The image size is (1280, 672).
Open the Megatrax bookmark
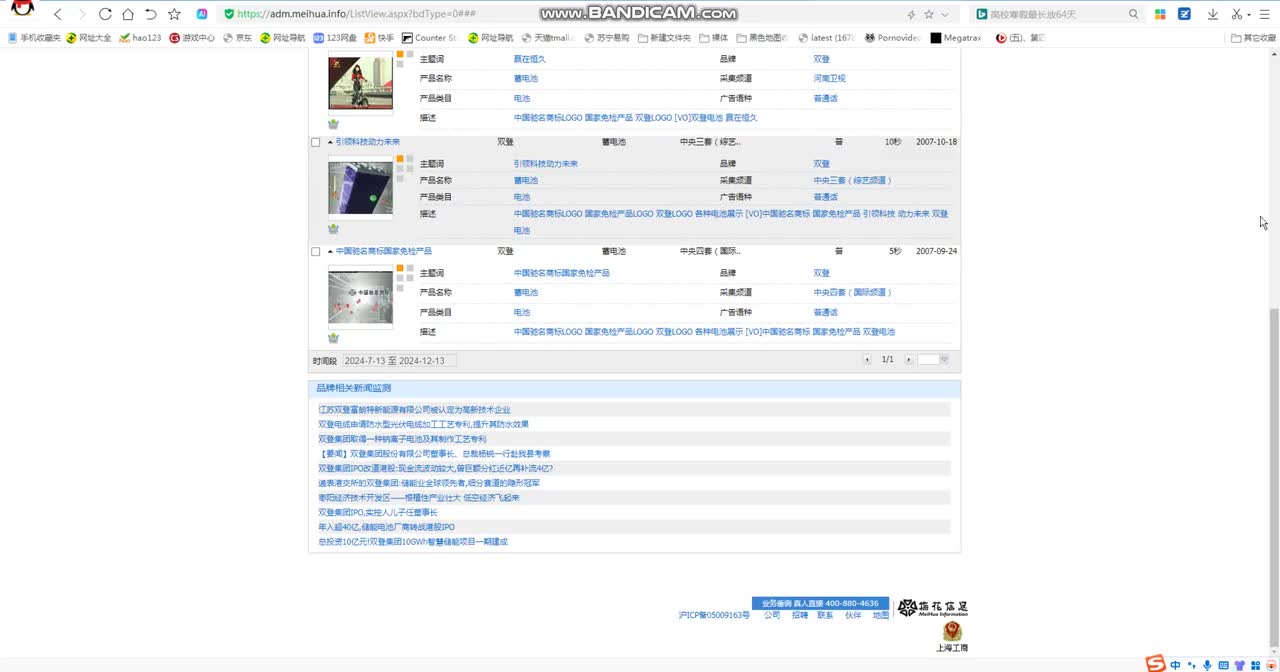pyautogui.click(x=955, y=38)
